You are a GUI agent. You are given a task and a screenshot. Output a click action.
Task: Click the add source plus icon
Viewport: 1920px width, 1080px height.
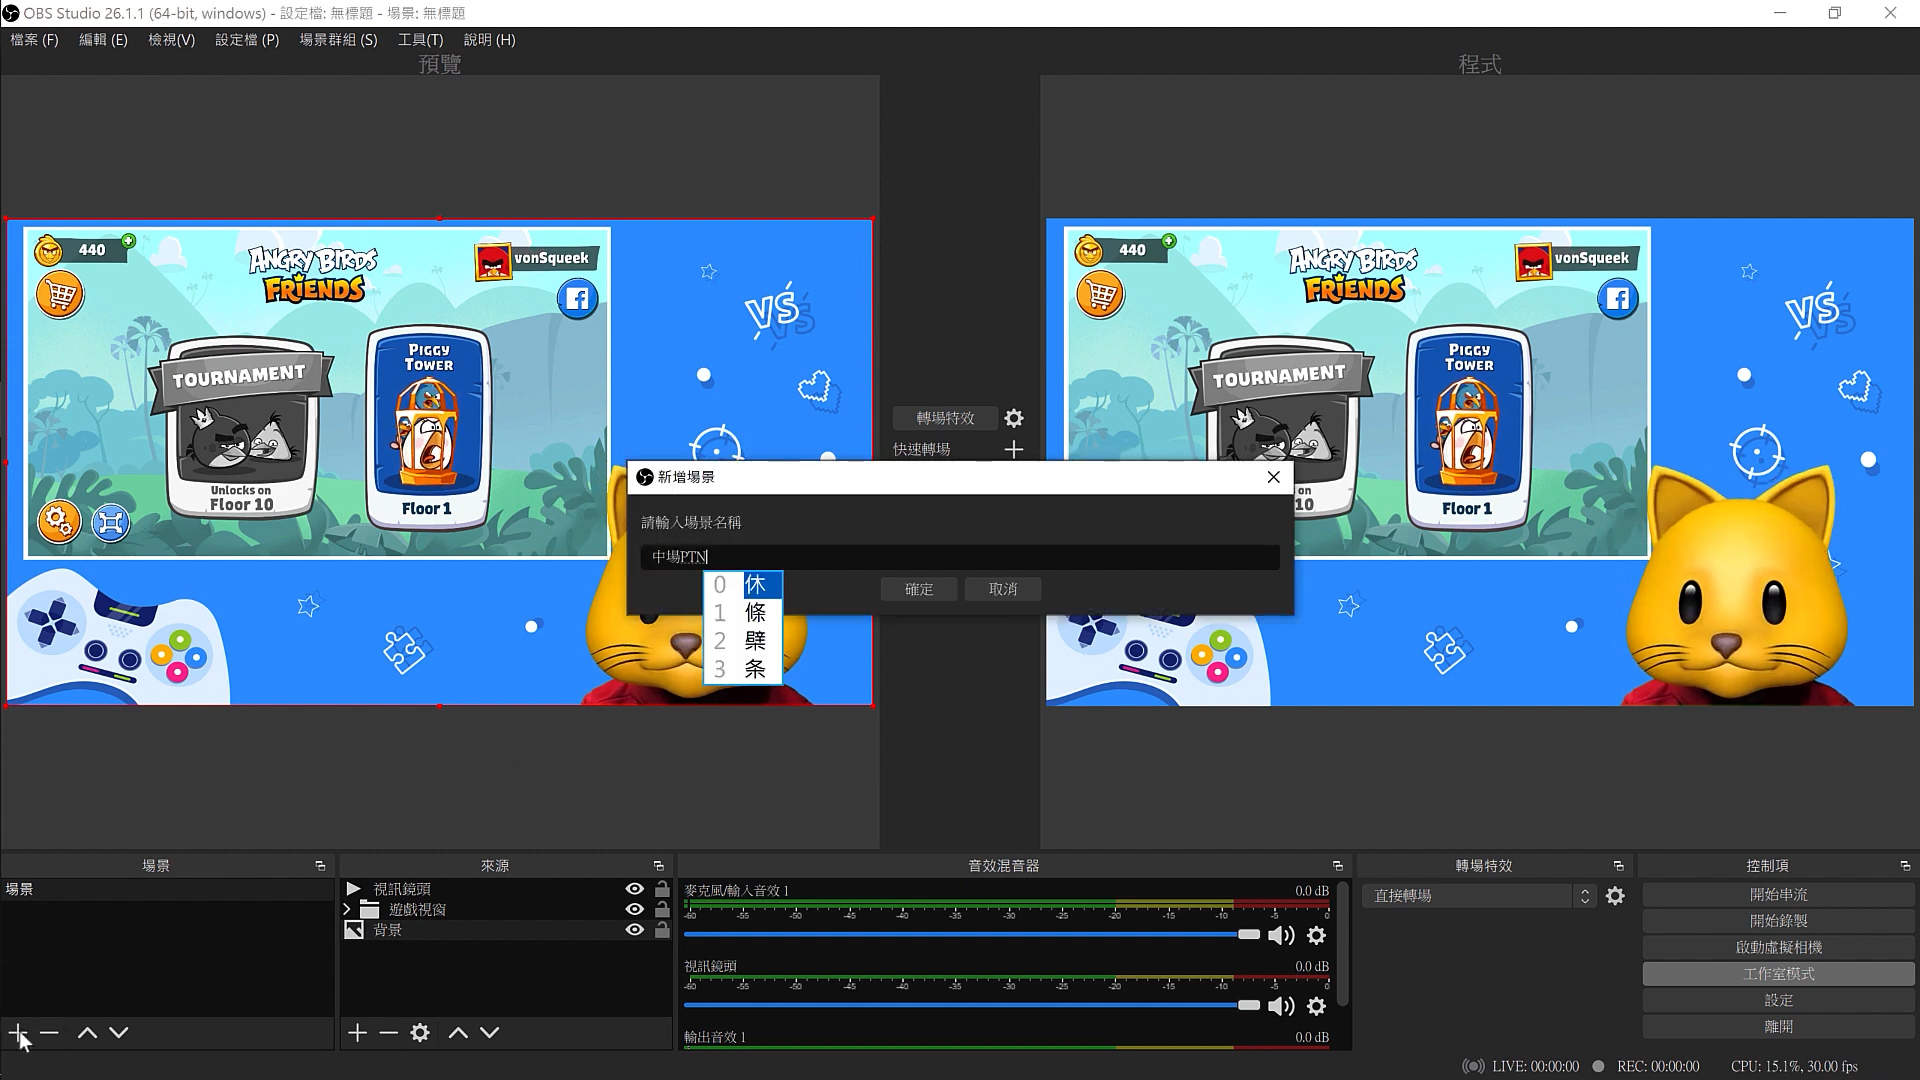[357, 1032]
